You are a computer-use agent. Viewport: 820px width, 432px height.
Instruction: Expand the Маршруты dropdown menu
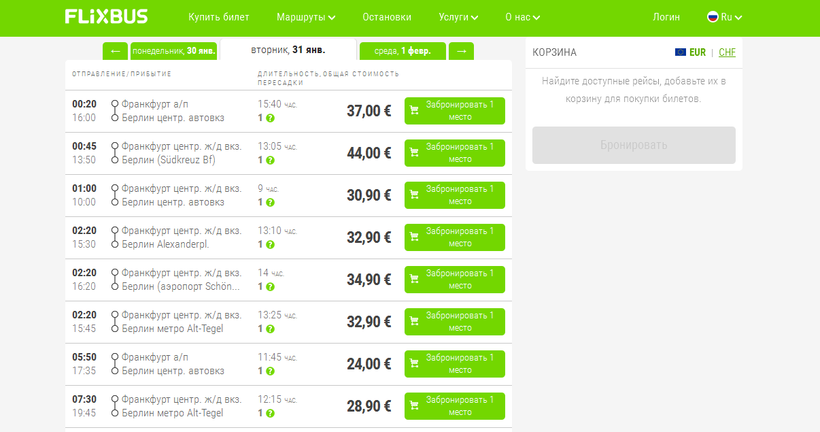point(306,17)
